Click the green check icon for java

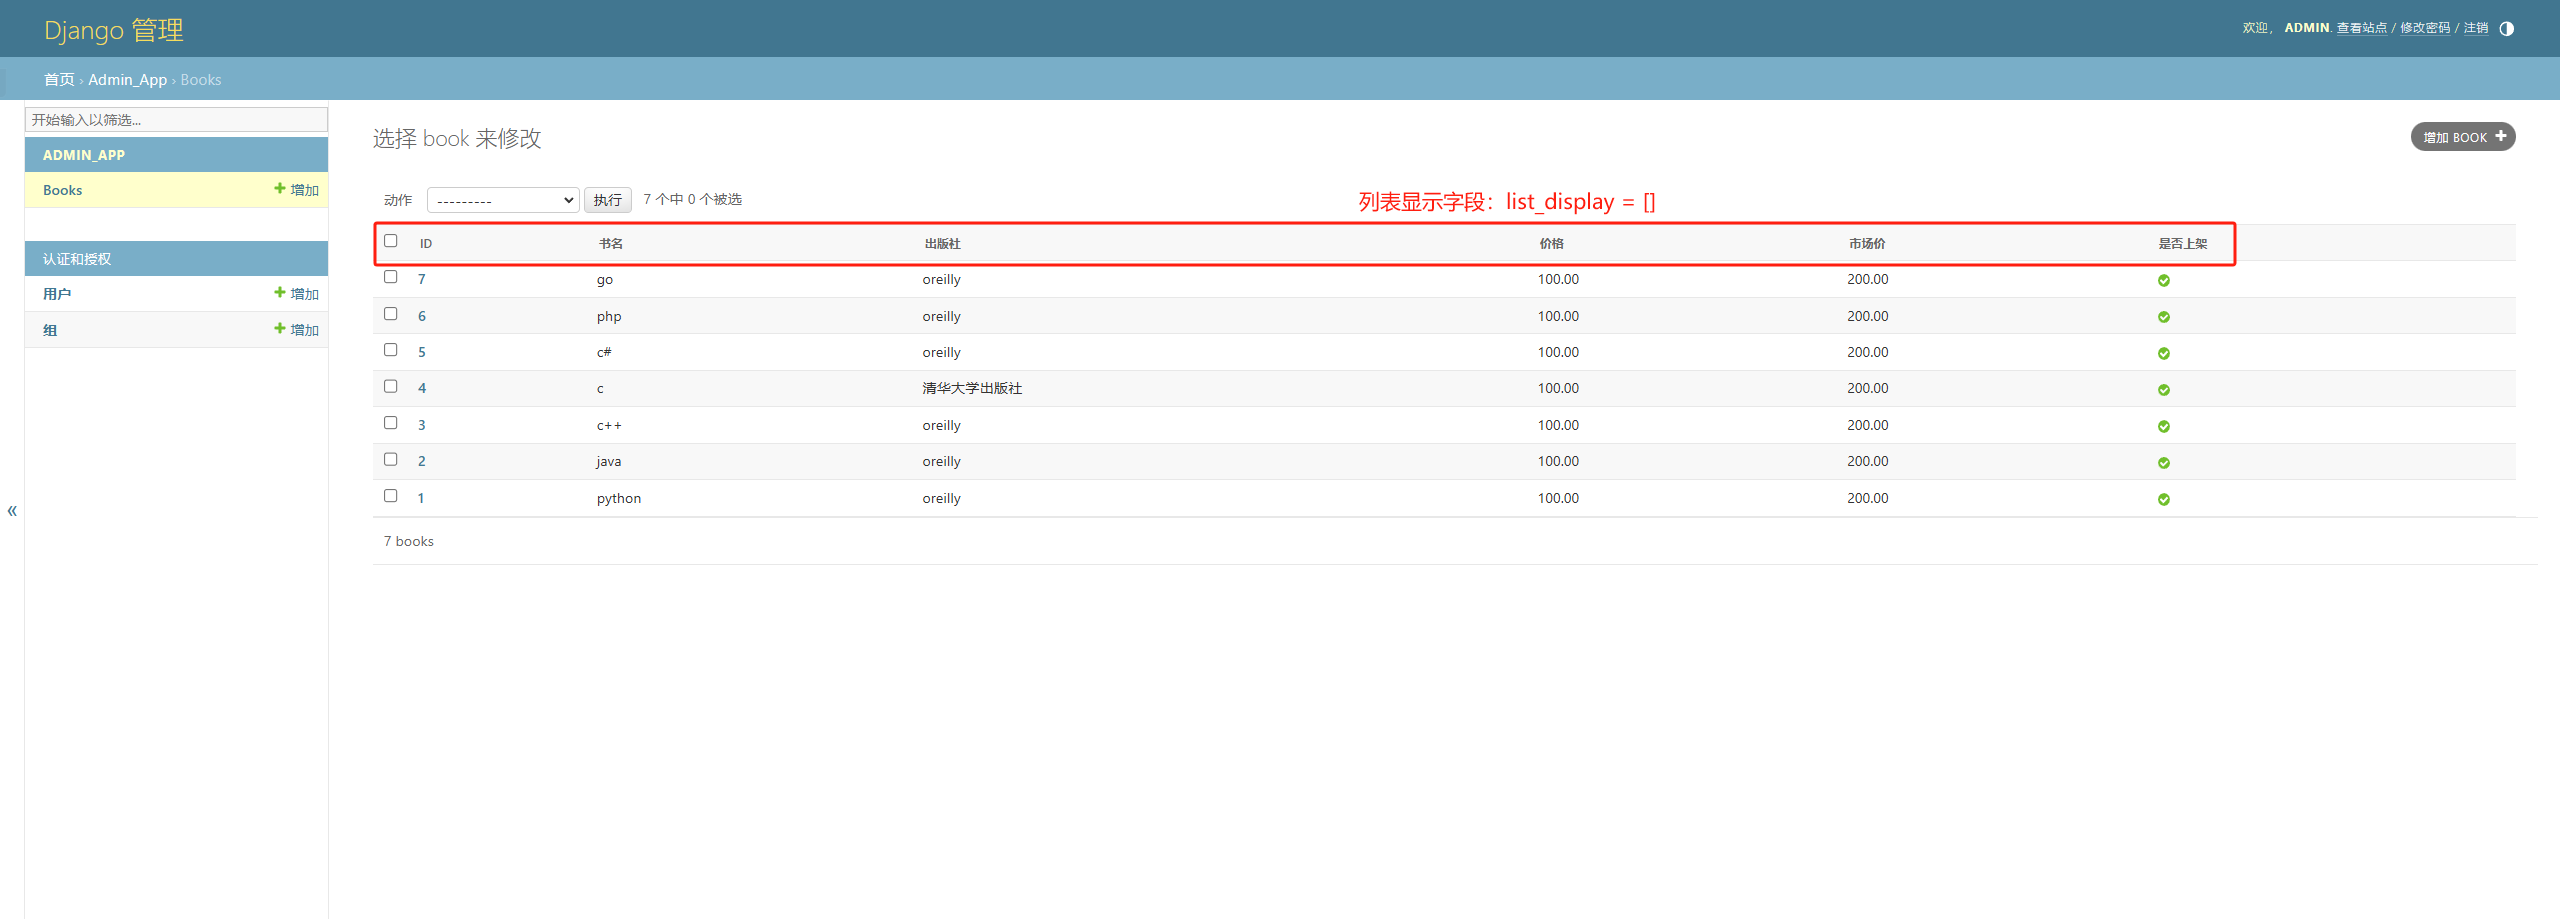2163,462
